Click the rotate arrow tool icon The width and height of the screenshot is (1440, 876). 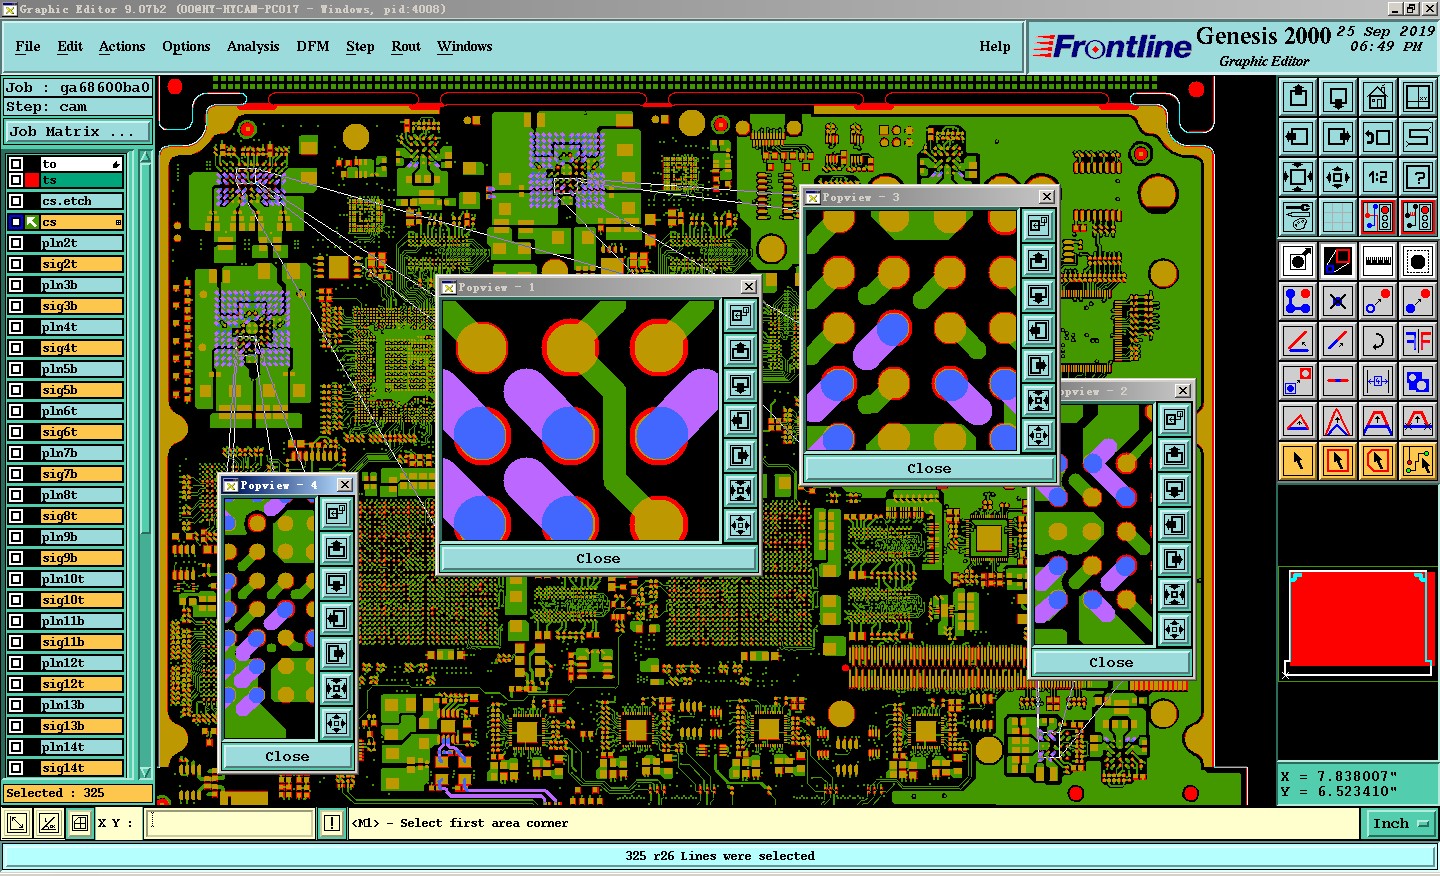1378,341
